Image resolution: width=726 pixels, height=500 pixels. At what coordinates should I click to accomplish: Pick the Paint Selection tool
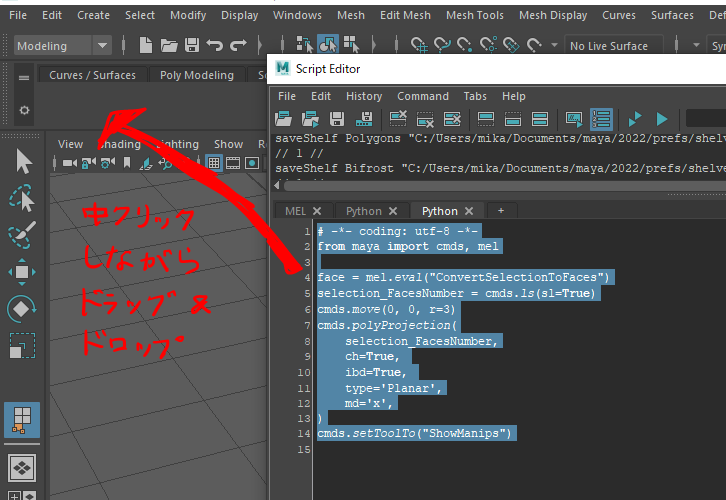point(22,234)
